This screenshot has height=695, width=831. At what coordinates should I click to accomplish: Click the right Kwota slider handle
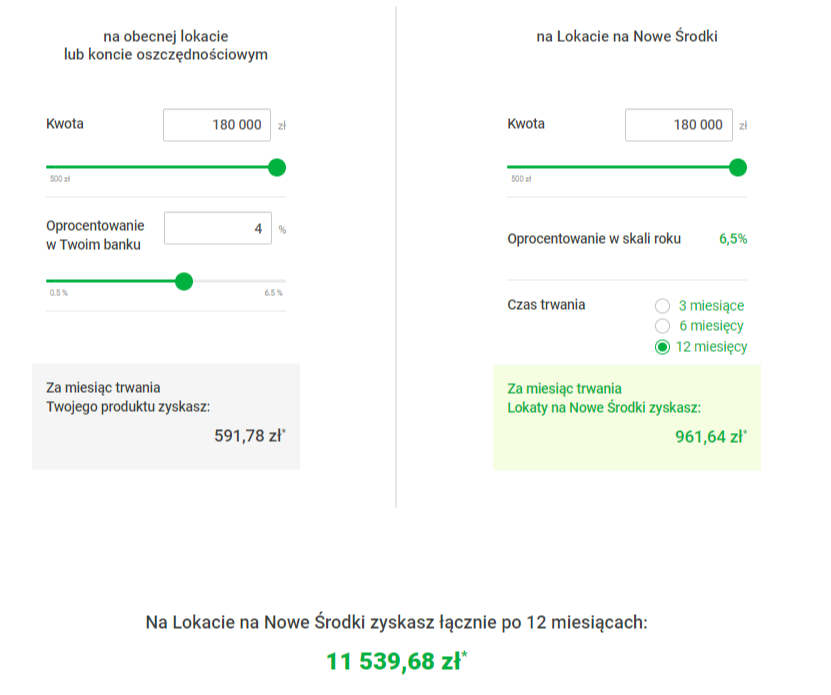pos(738,168)
